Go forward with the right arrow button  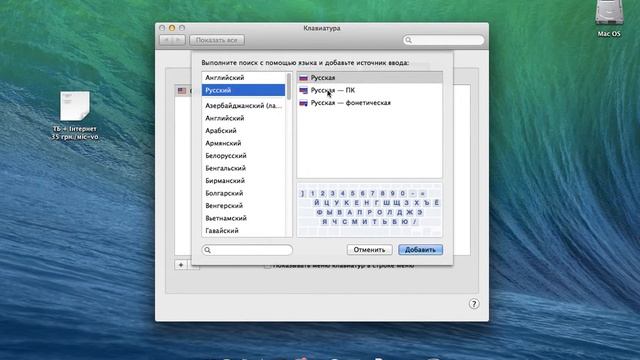[x=178, y=40]
